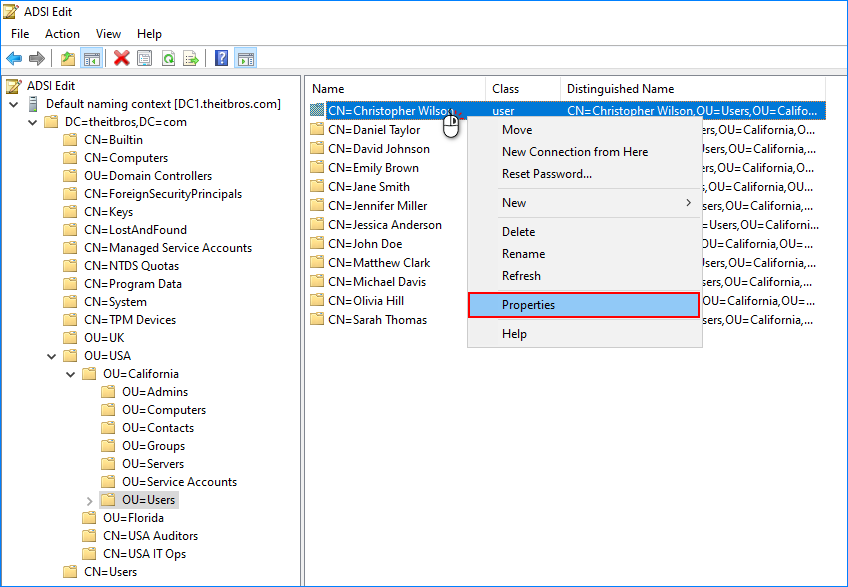Click the folder icon next to CN=Daniel Taylor

pyautogui.click(x=317, y=130)
